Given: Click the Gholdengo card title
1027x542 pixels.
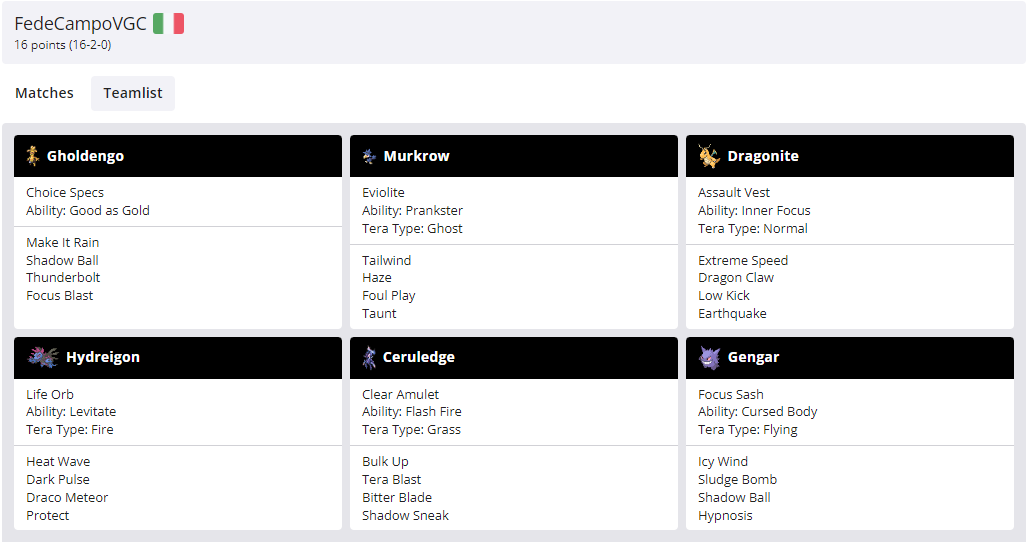Looking at the screenshot, I should (85, 156).
